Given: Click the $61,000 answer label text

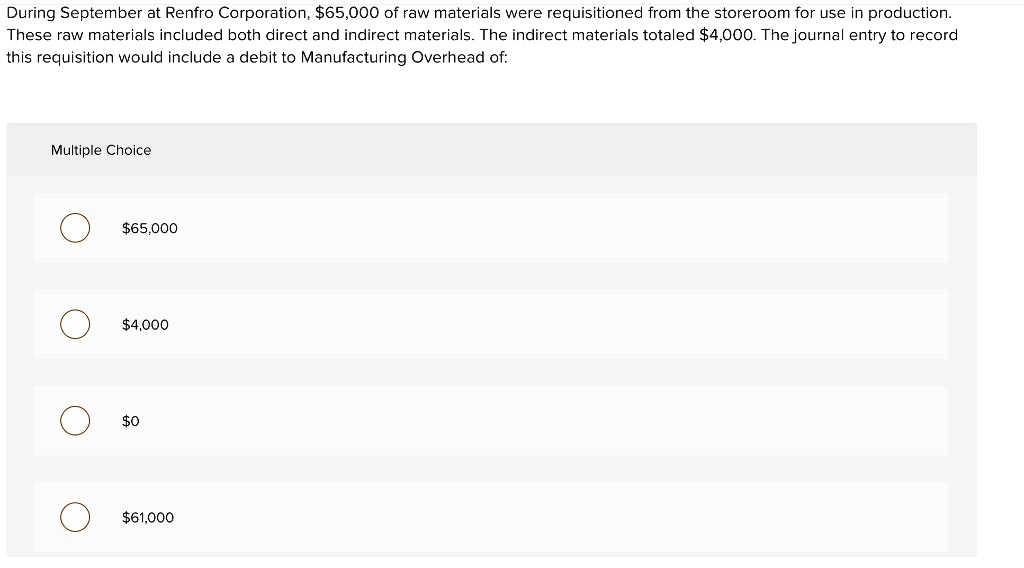Looking at the screenshot, I should tap(148, 518).
